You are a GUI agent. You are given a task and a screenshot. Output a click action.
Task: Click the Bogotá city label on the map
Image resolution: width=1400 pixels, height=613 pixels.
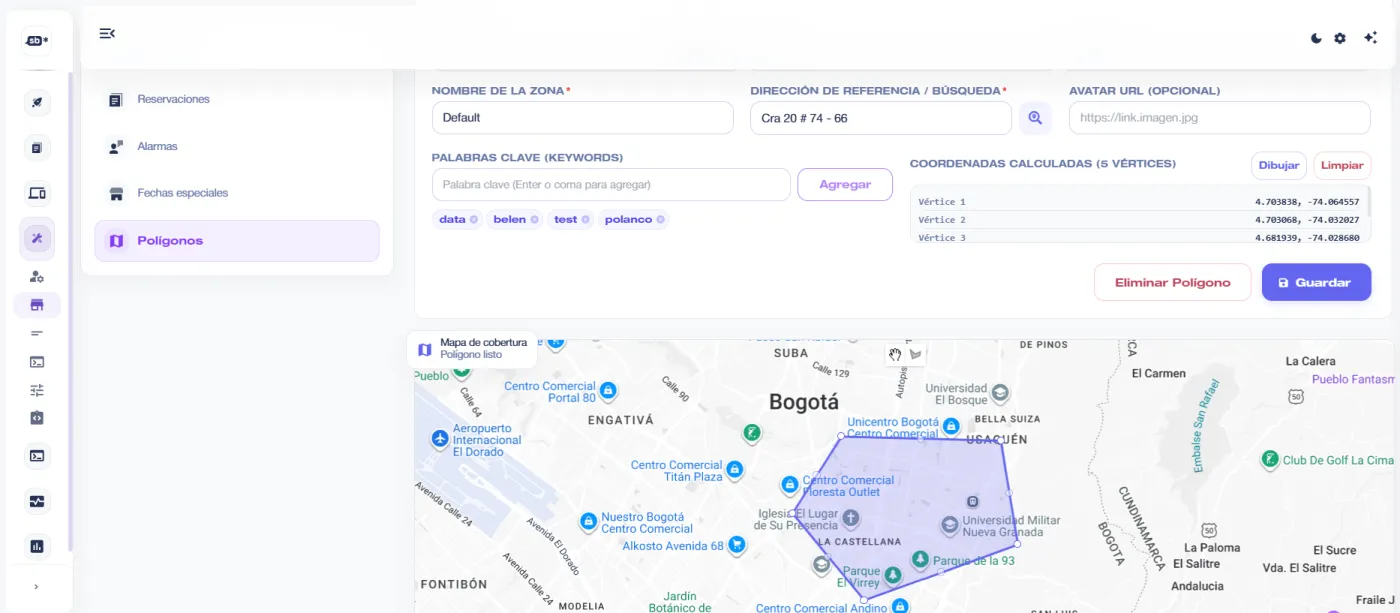coord(804,402)
